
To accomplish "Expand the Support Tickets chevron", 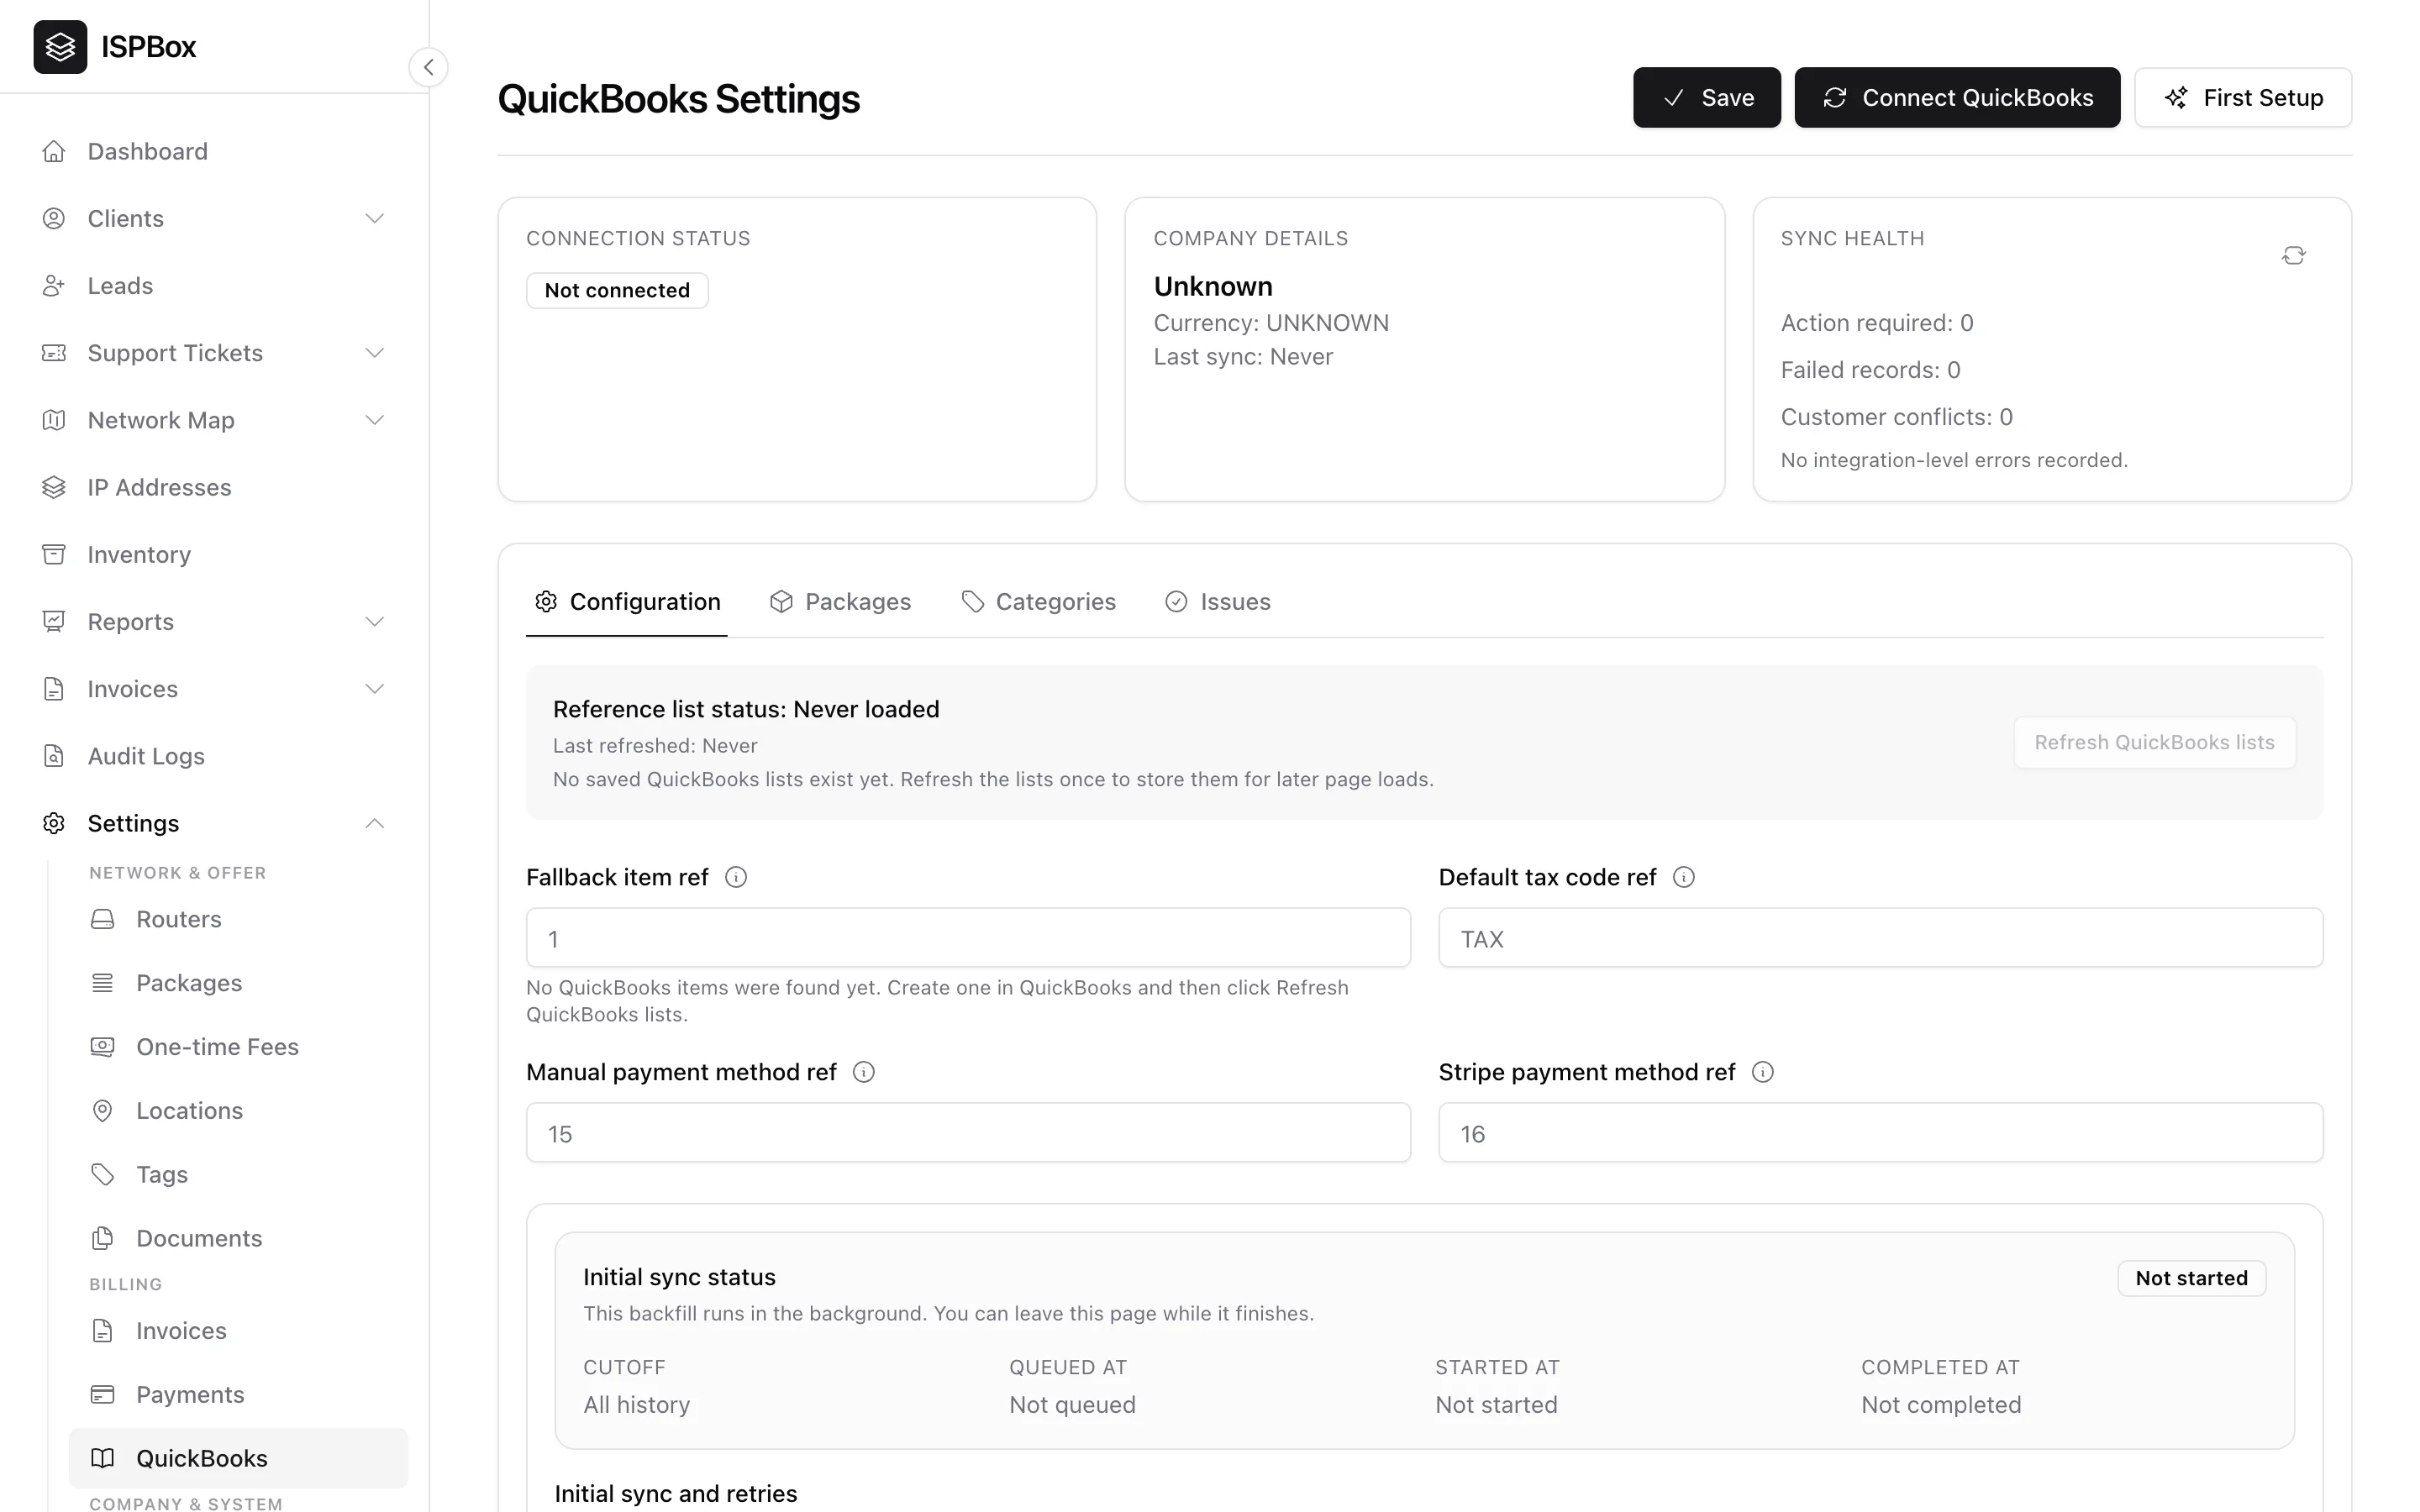I will pyautogui.click(x=375, y=353).
